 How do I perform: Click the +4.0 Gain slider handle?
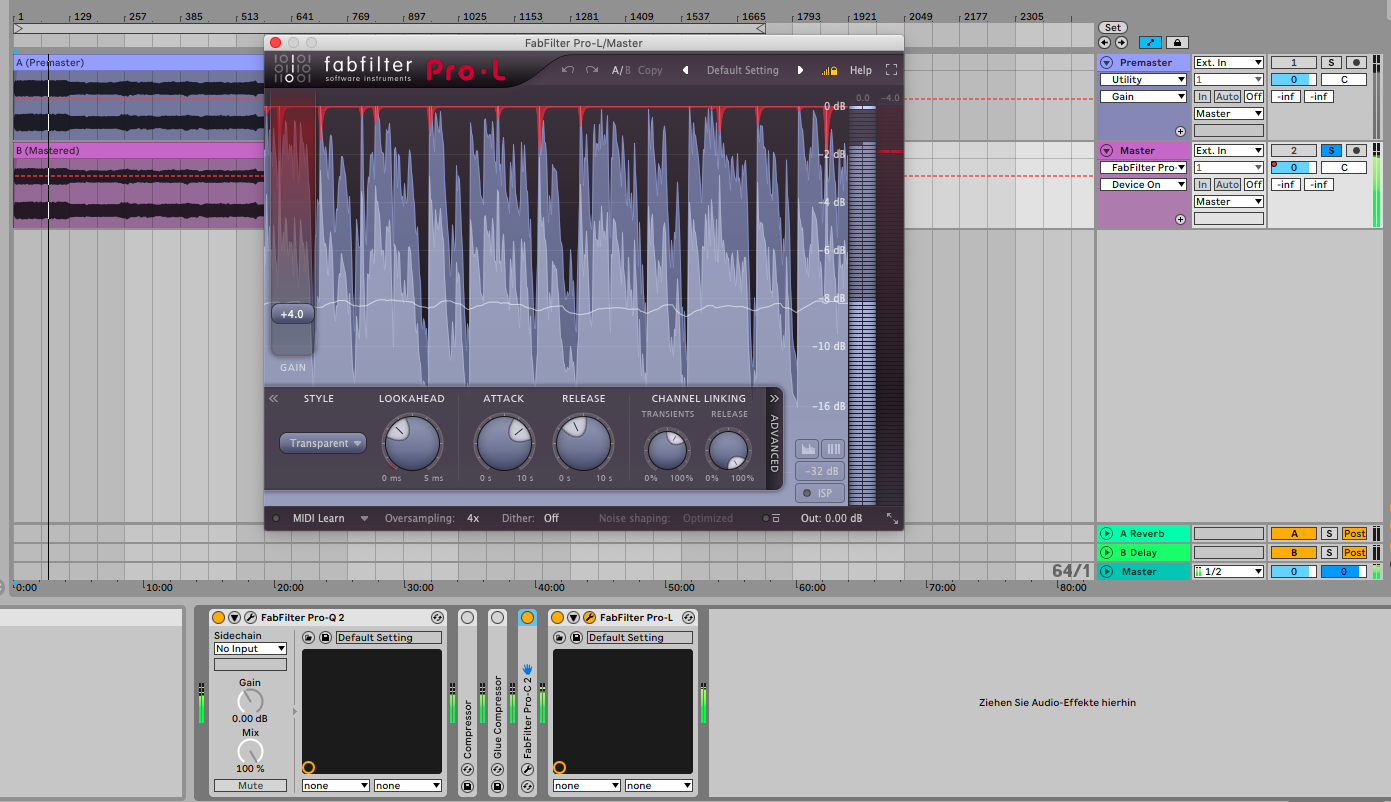[x=292, y=314]
